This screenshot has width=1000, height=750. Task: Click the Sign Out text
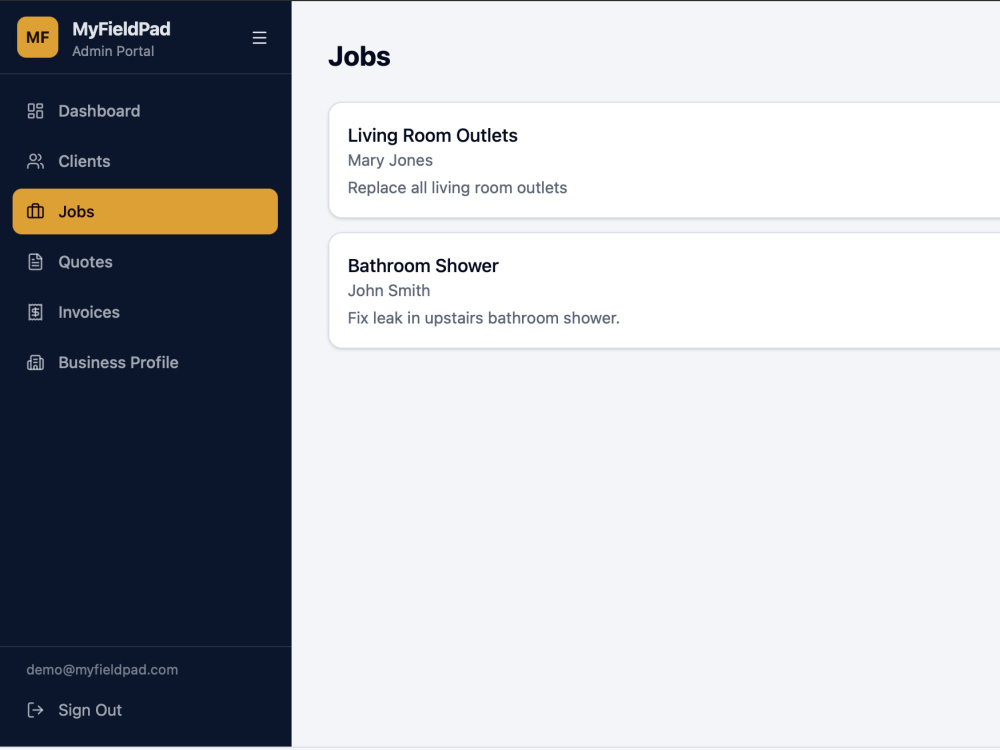[90, 710]
